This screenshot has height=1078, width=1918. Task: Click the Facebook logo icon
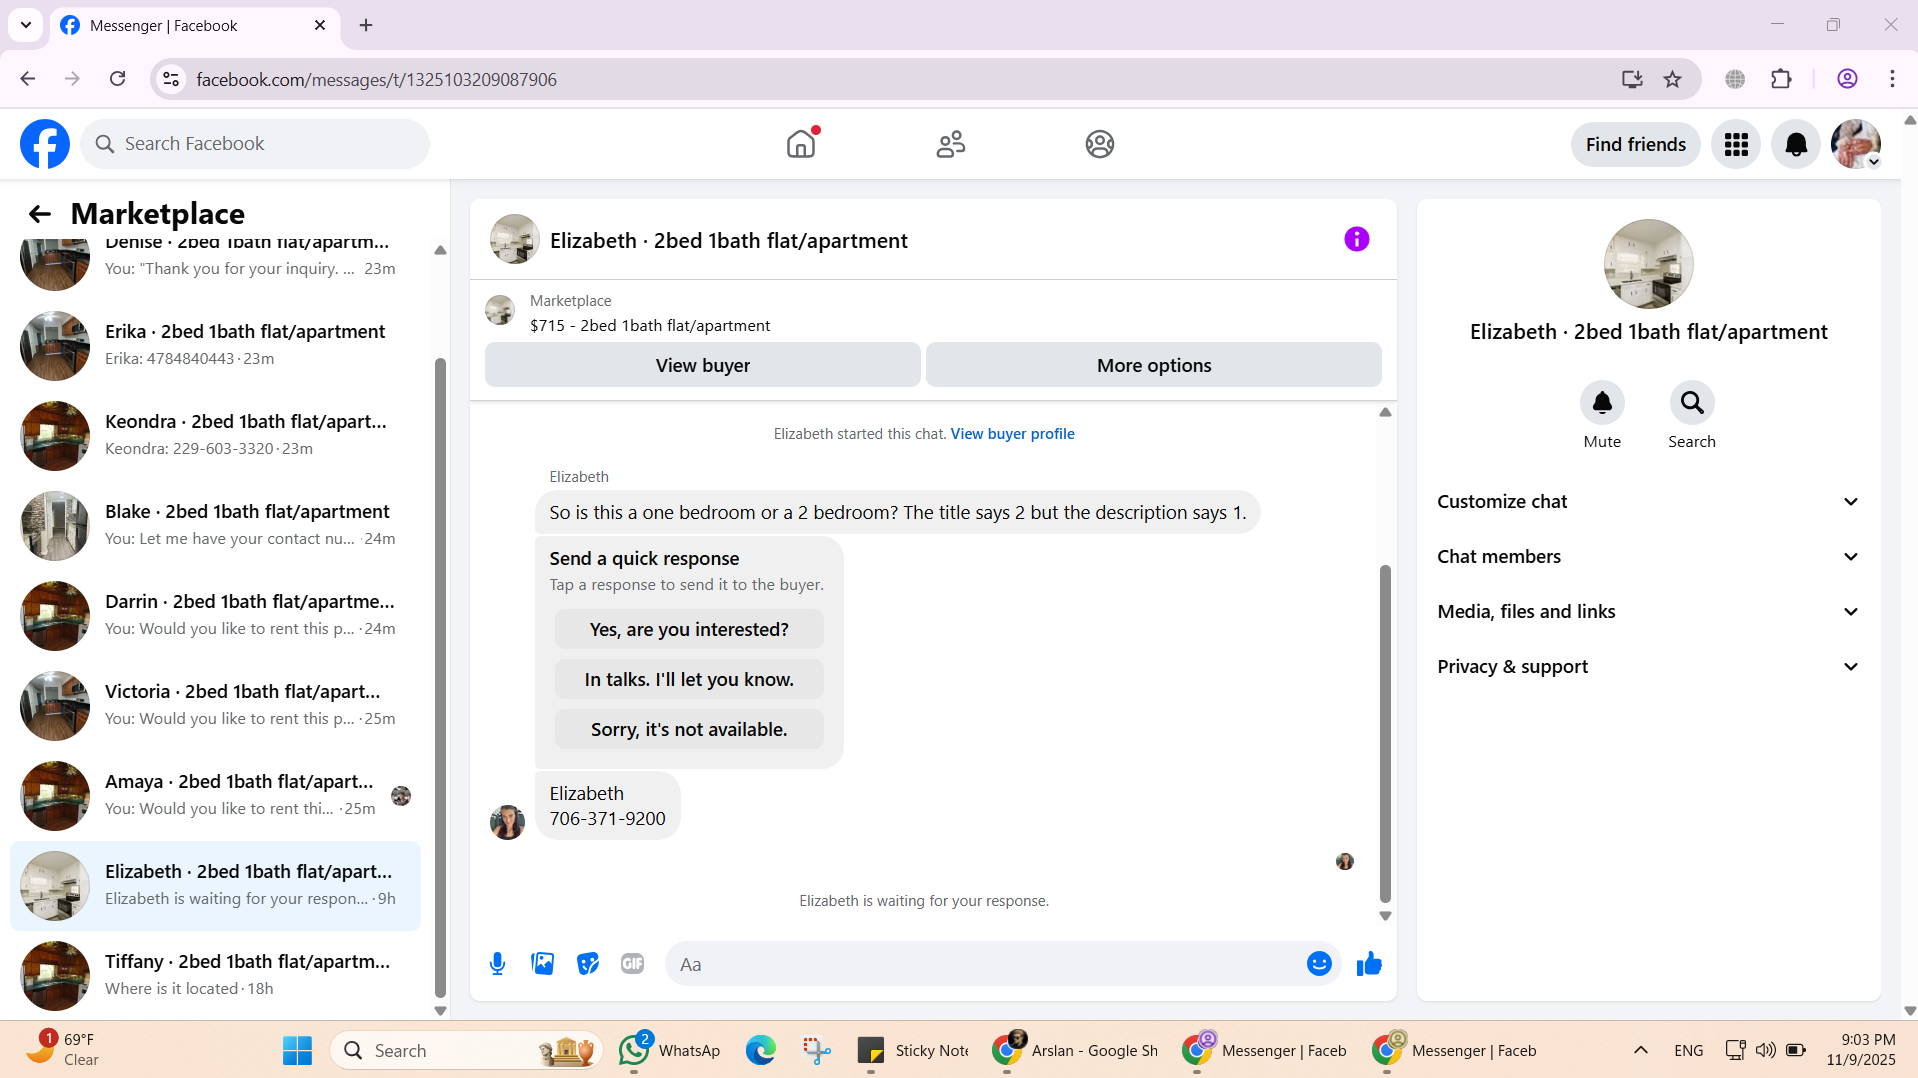click(45, 144)
